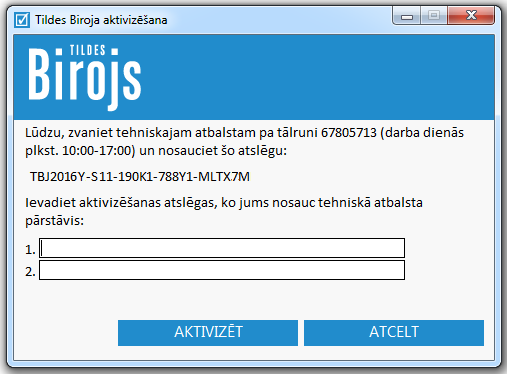507x374 pixels.
Task: Focus the first activation key field
Action: pos(222,248)
